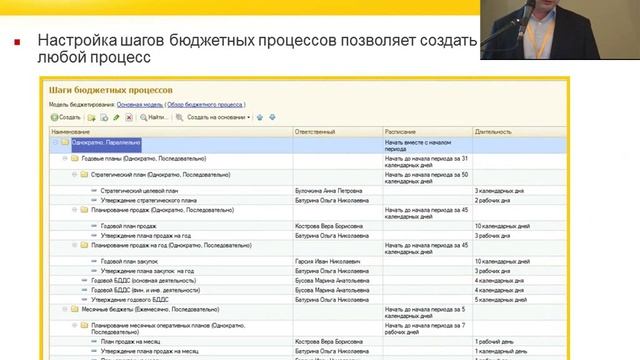This screenshot has width=640, height=360.
Task: Click Начать до начала периода за 31 cell
Action: click(x=427, y=162)
